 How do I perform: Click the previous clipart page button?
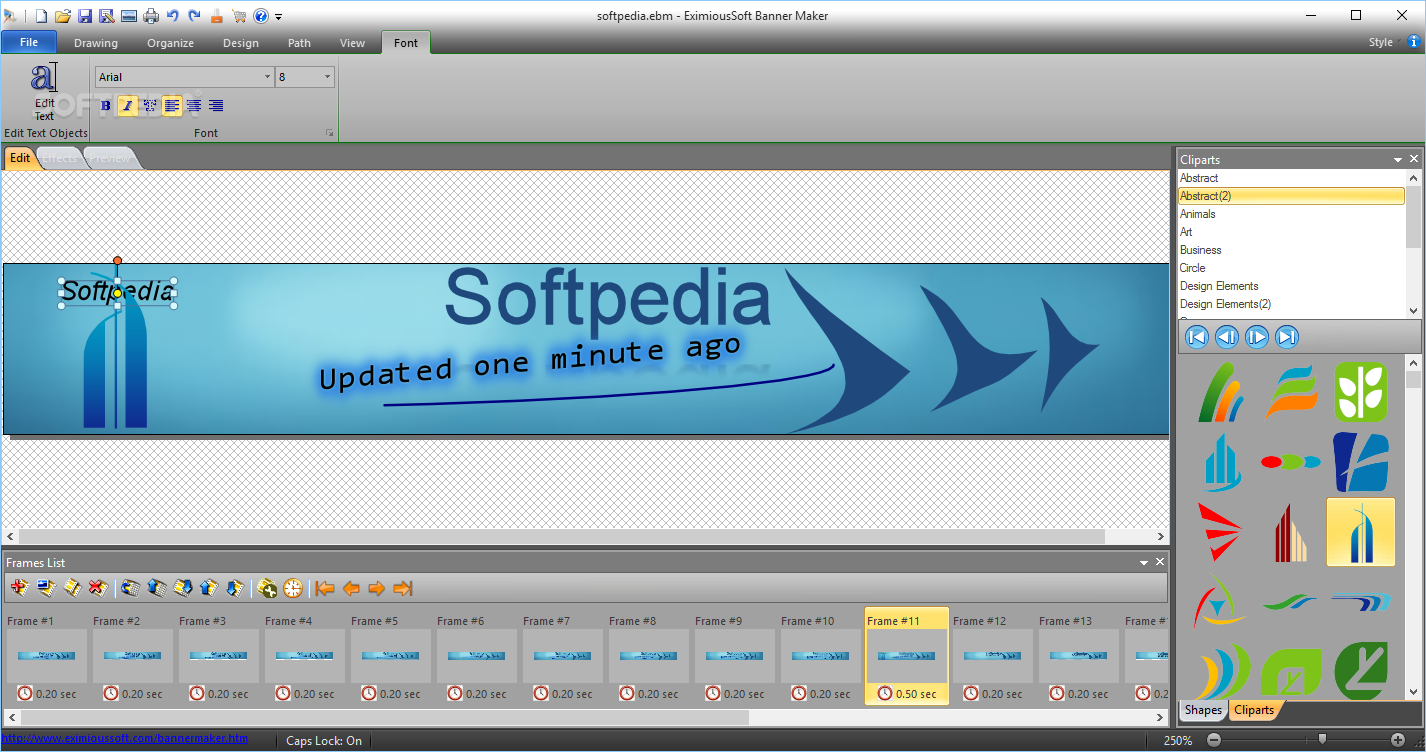tap(1227, 337)
